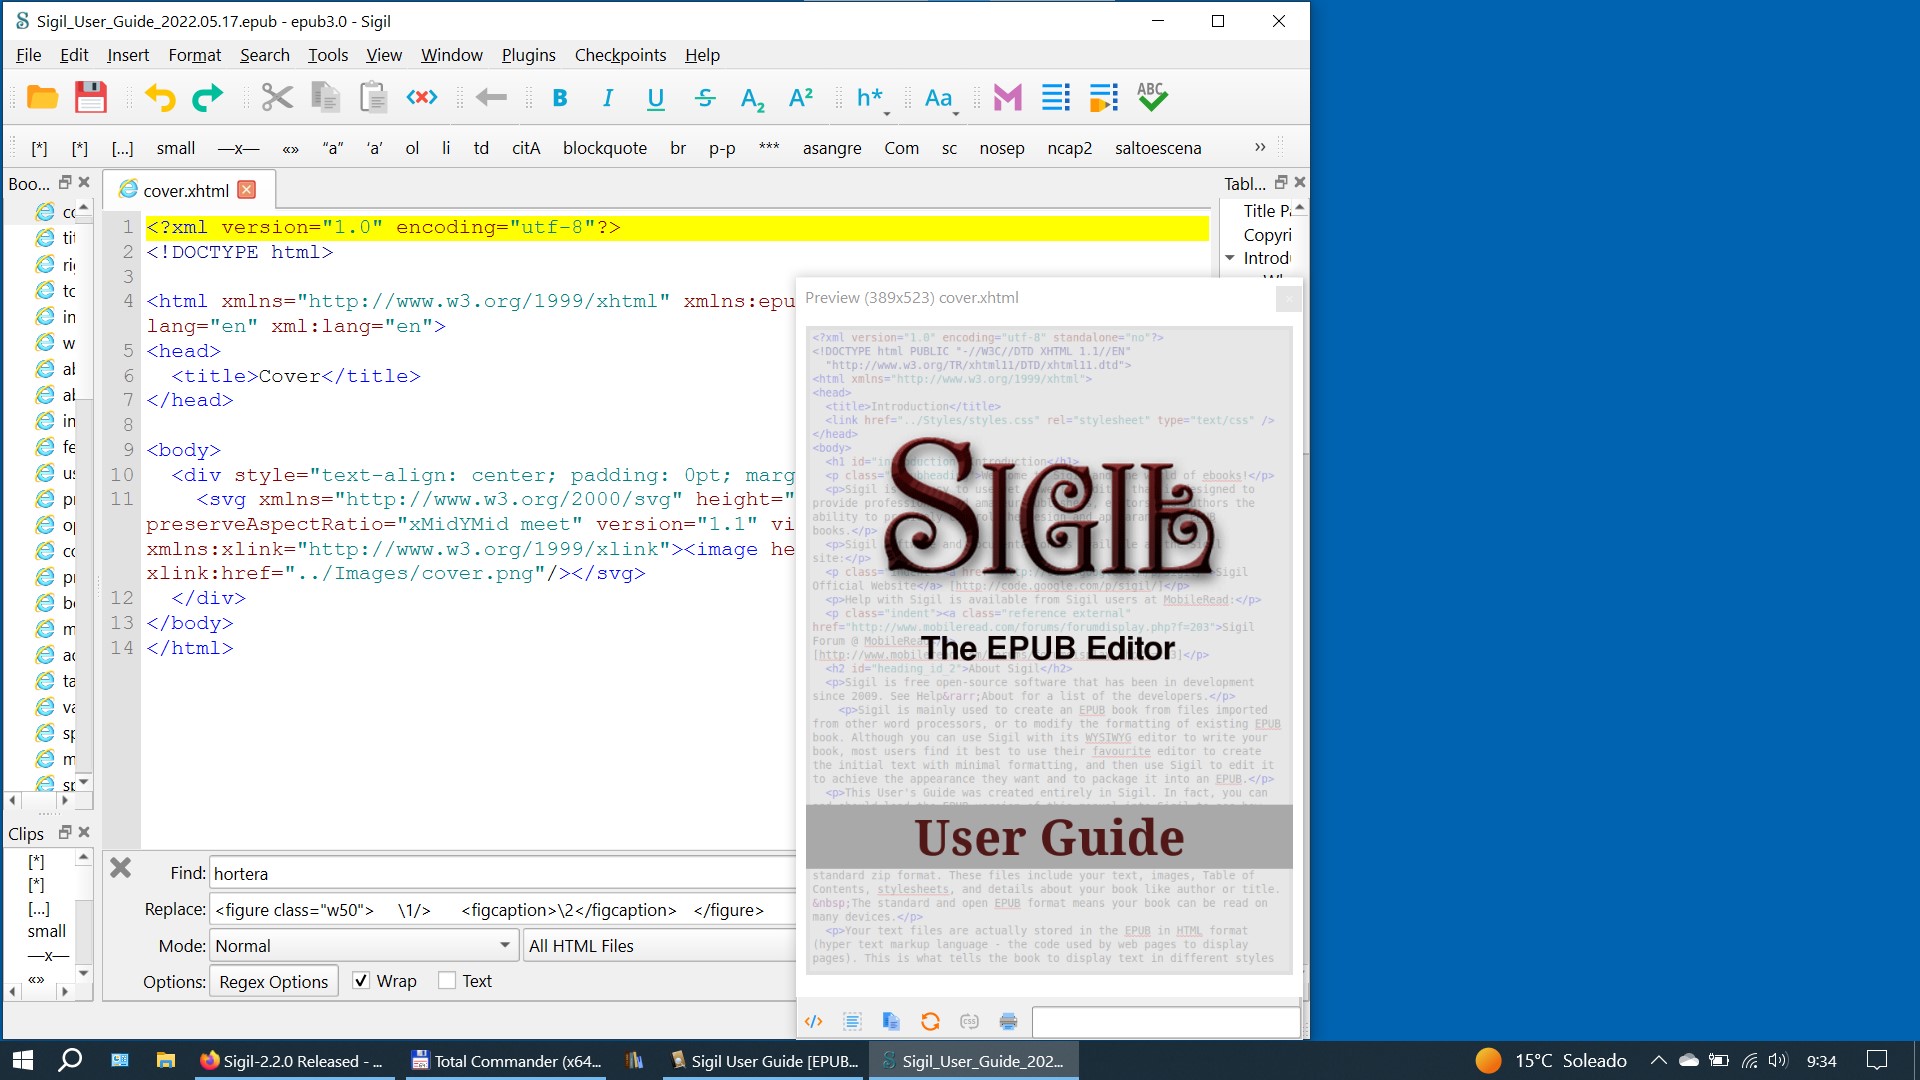The width and height of the screenshot is (1920, 1080).
Task: Click the Find text field
Action: pyautogui.click(x=500, y=874)
